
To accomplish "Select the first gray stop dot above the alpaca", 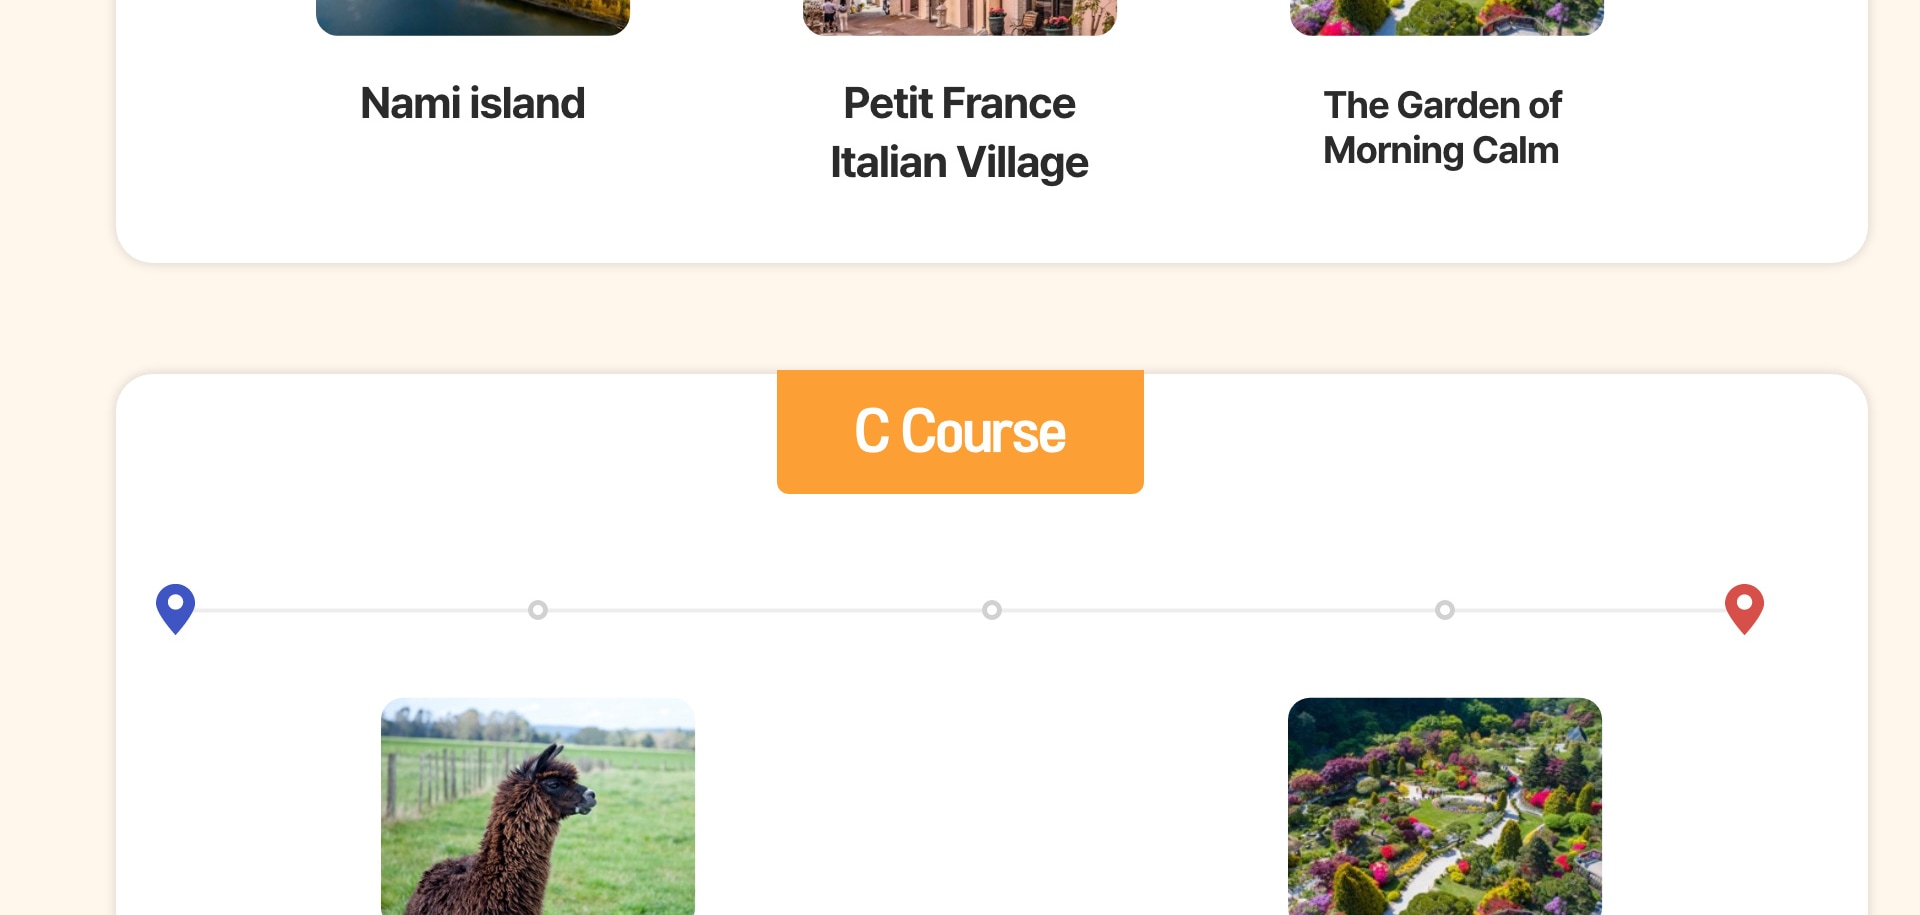I will (538, 610).
